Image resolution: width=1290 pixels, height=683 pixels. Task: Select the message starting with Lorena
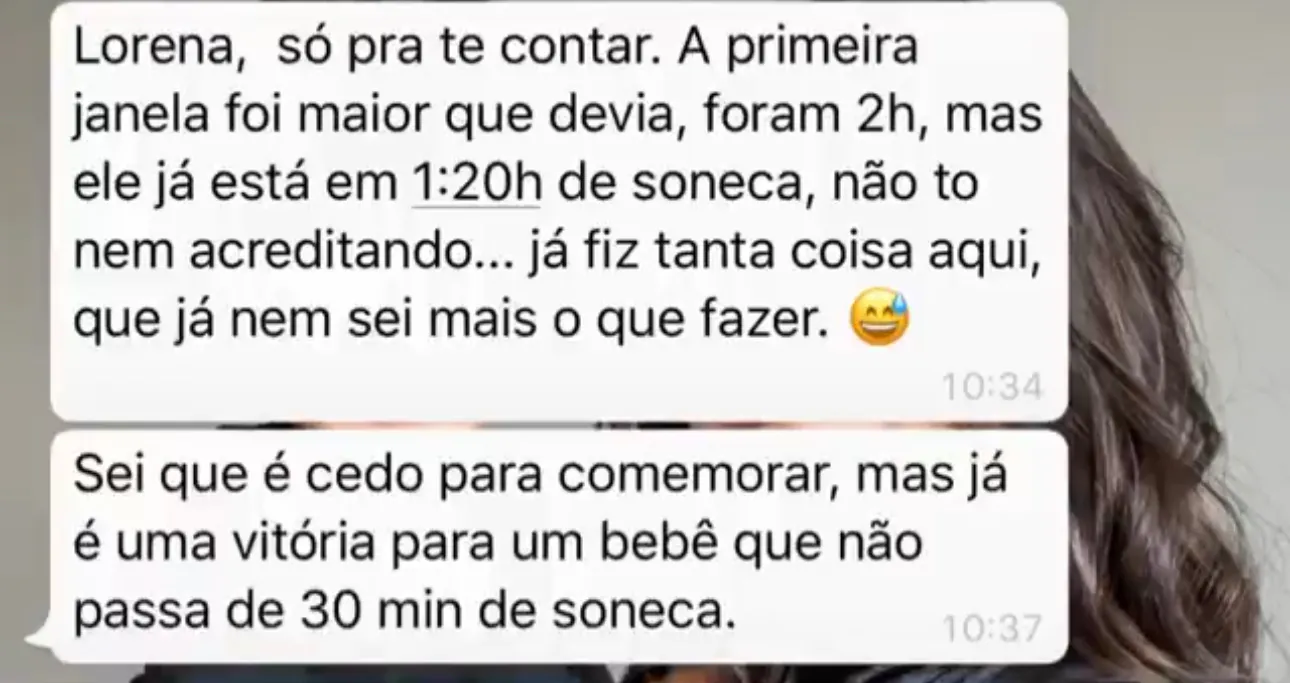click(559, 210)
